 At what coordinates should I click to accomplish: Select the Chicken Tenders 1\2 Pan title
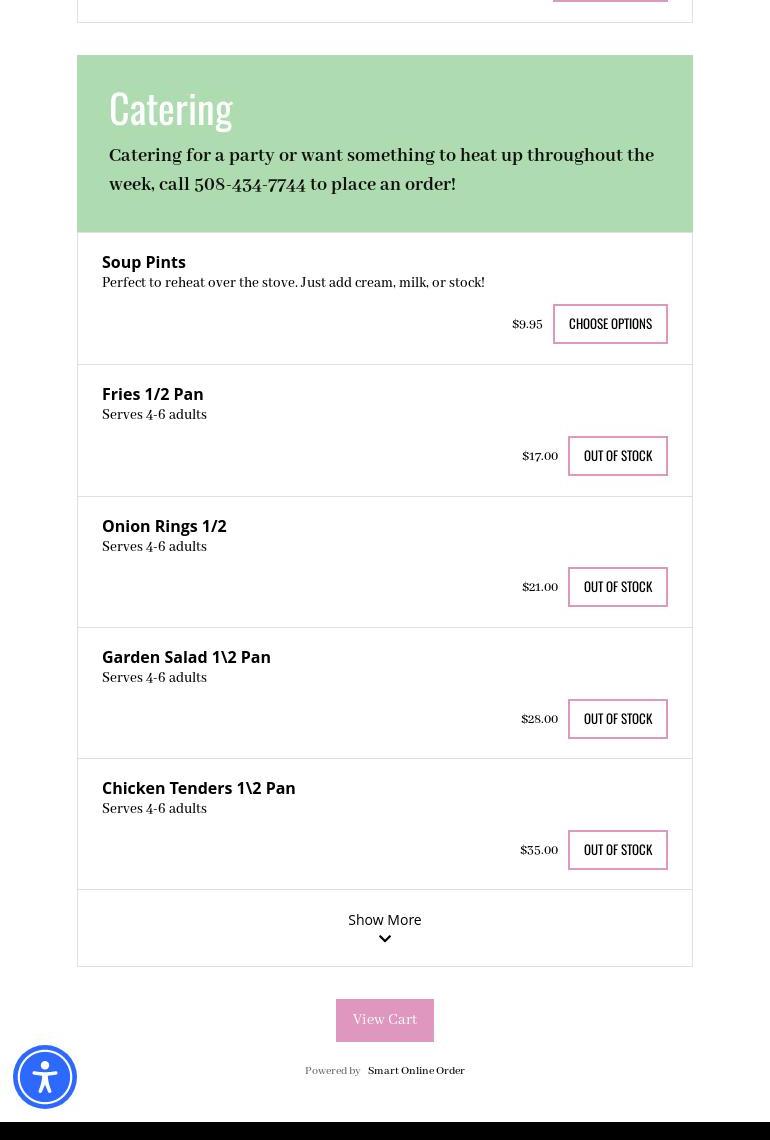click(x=198, y=787)
